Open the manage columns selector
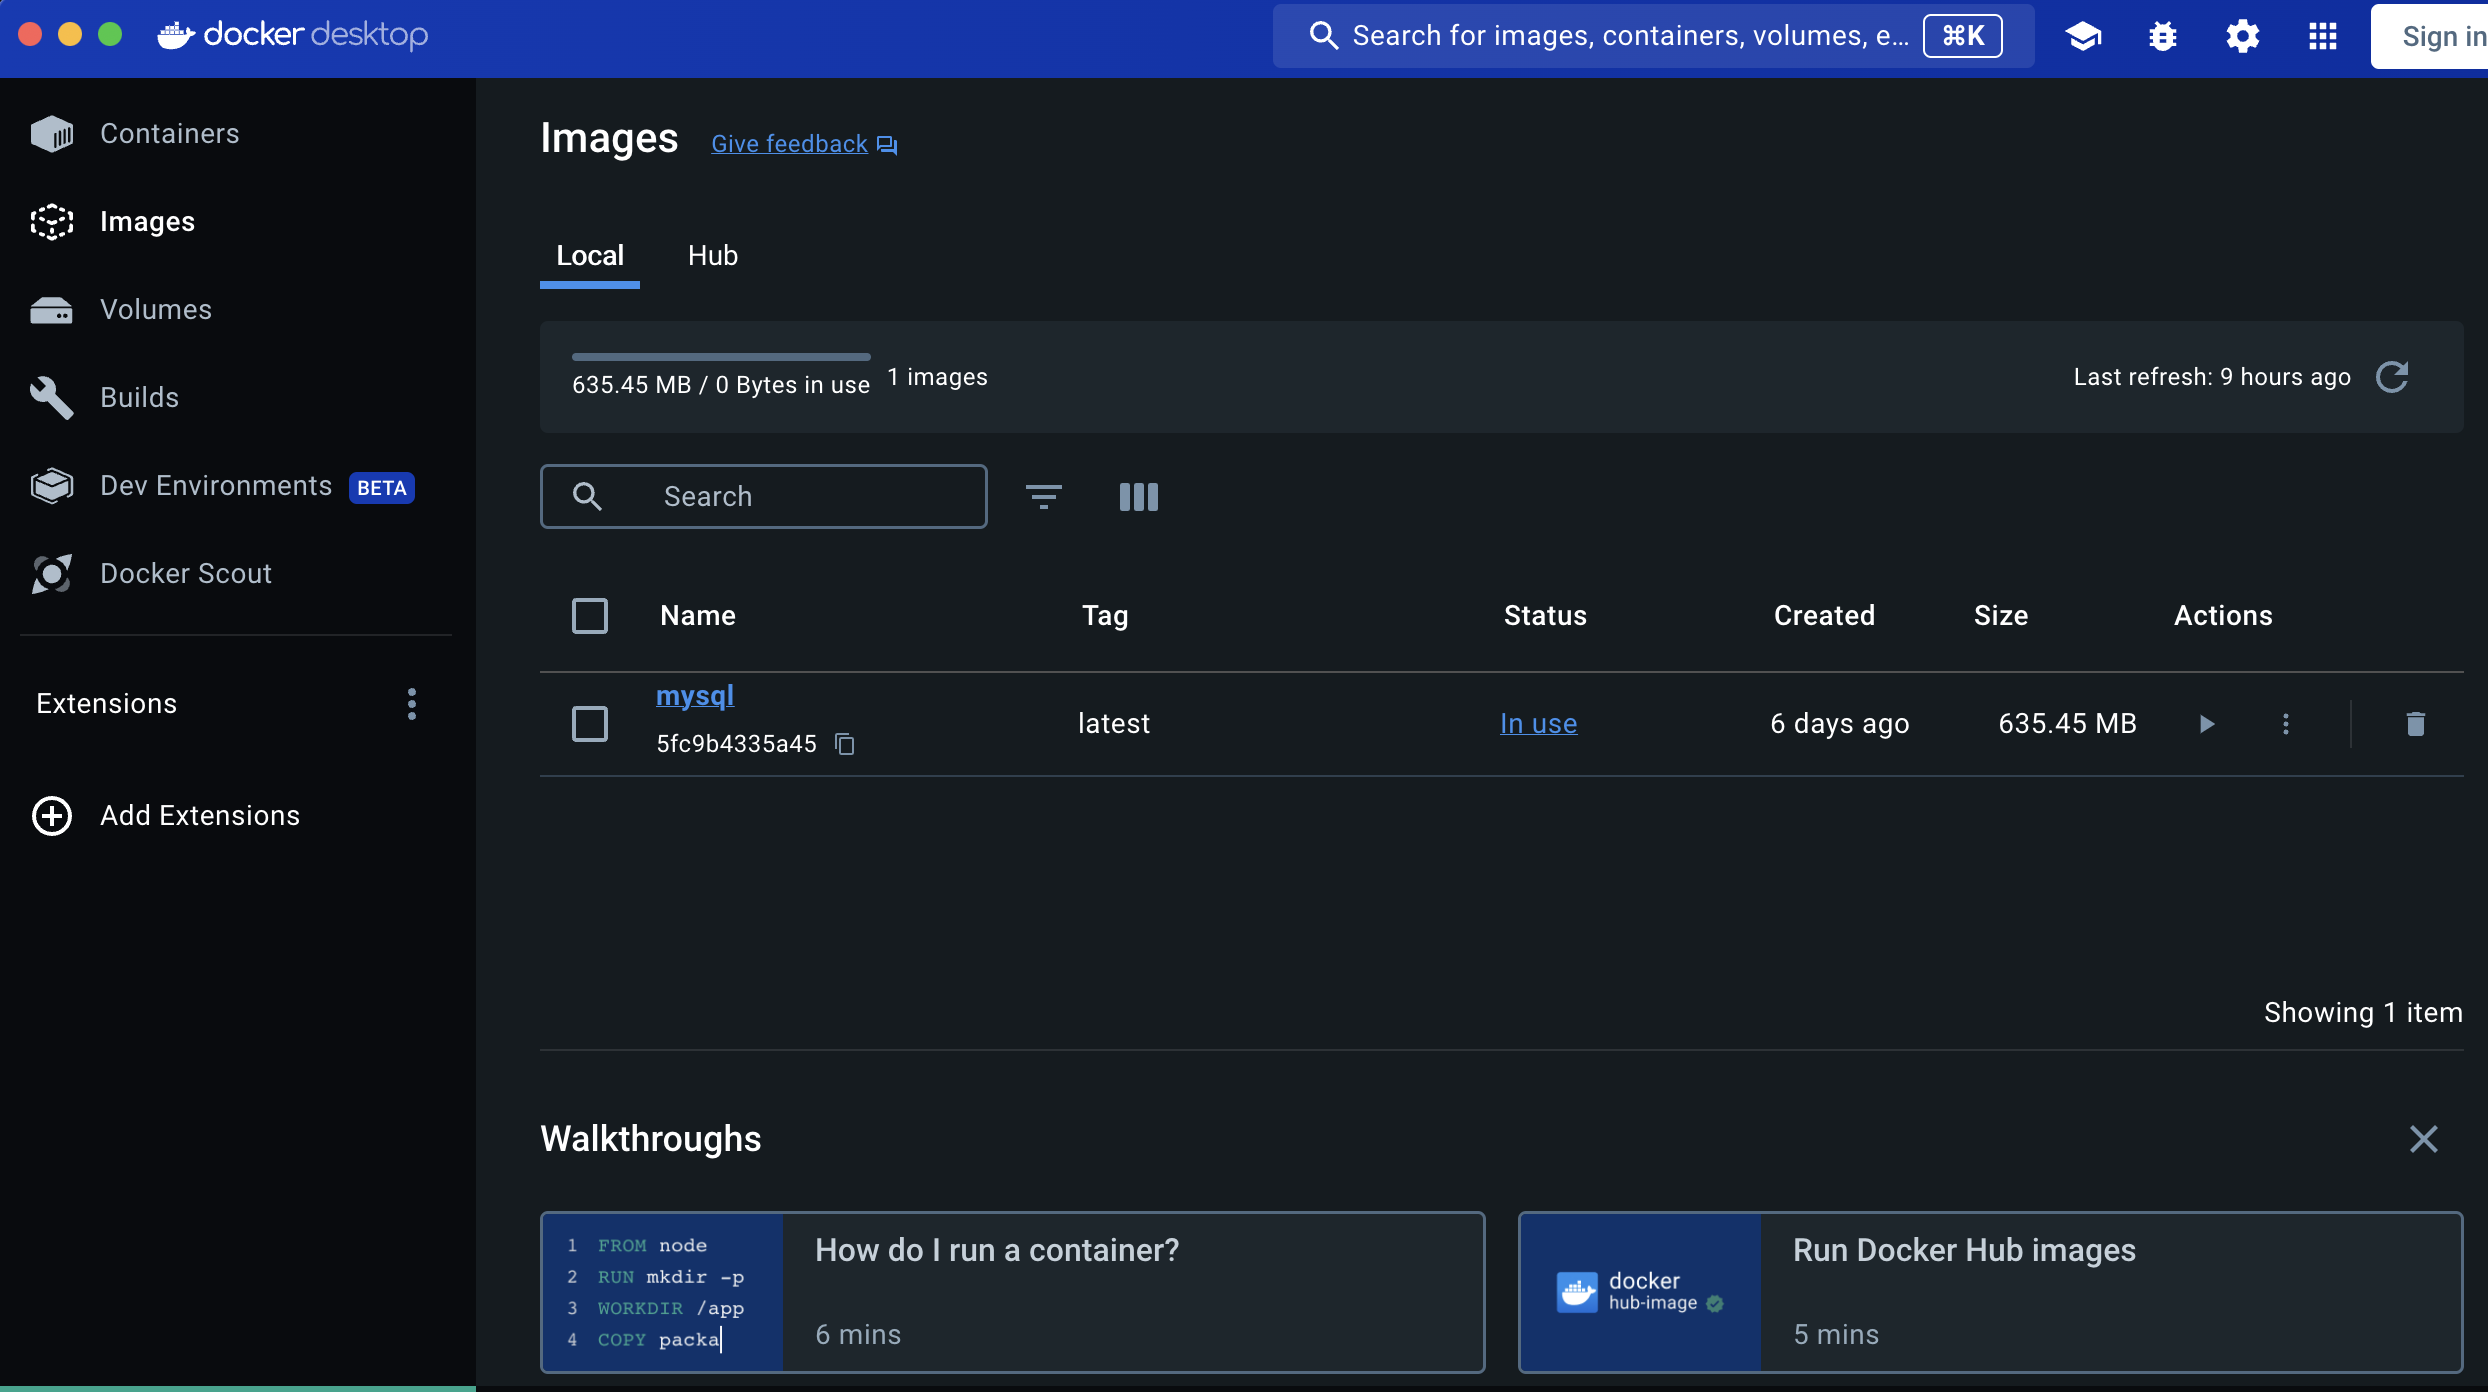 tap(1138, 496)
